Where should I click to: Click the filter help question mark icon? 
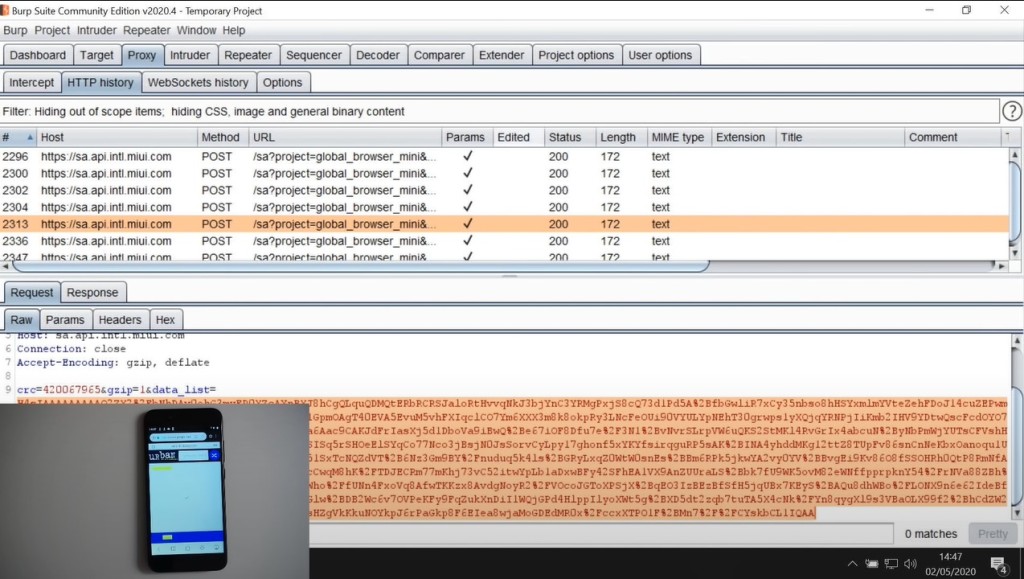1012,112
